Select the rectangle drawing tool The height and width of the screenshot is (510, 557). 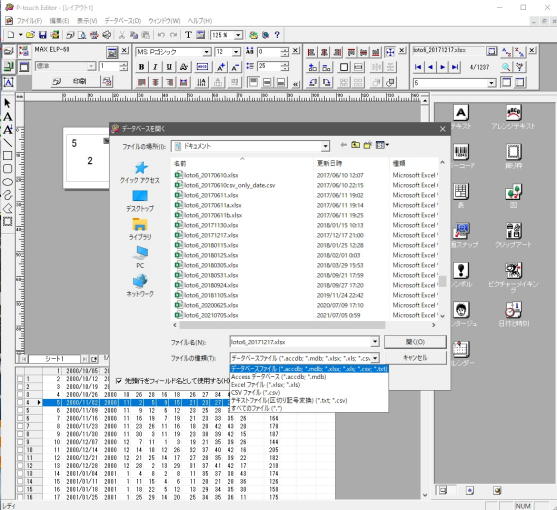[x=7, y=156]
